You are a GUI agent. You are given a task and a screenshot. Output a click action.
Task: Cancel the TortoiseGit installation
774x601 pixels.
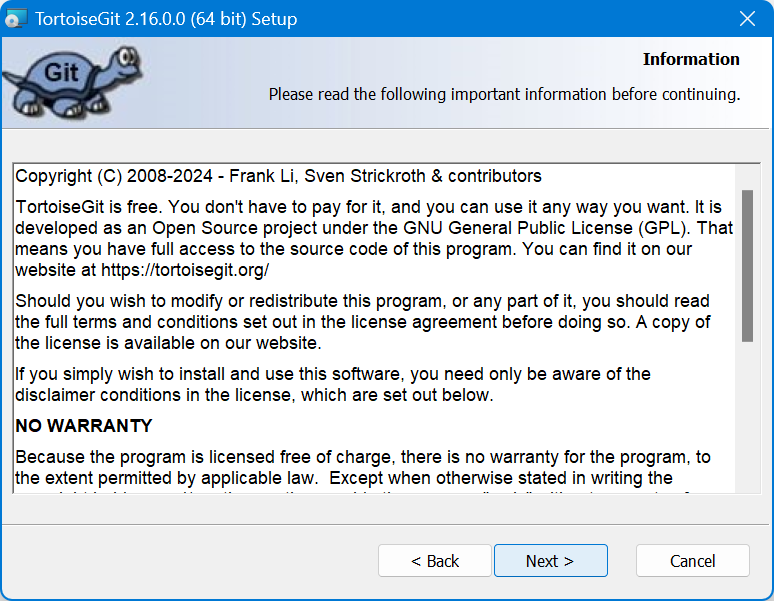click(692, 561)
